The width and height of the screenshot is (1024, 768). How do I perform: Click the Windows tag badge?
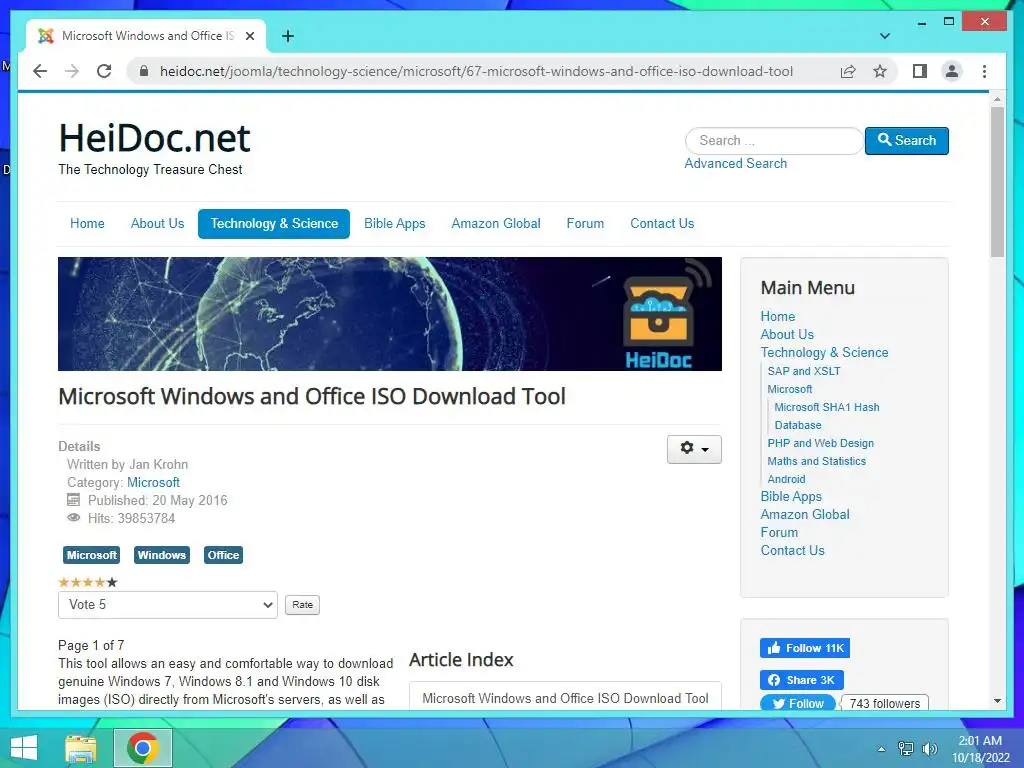(162, 555)
